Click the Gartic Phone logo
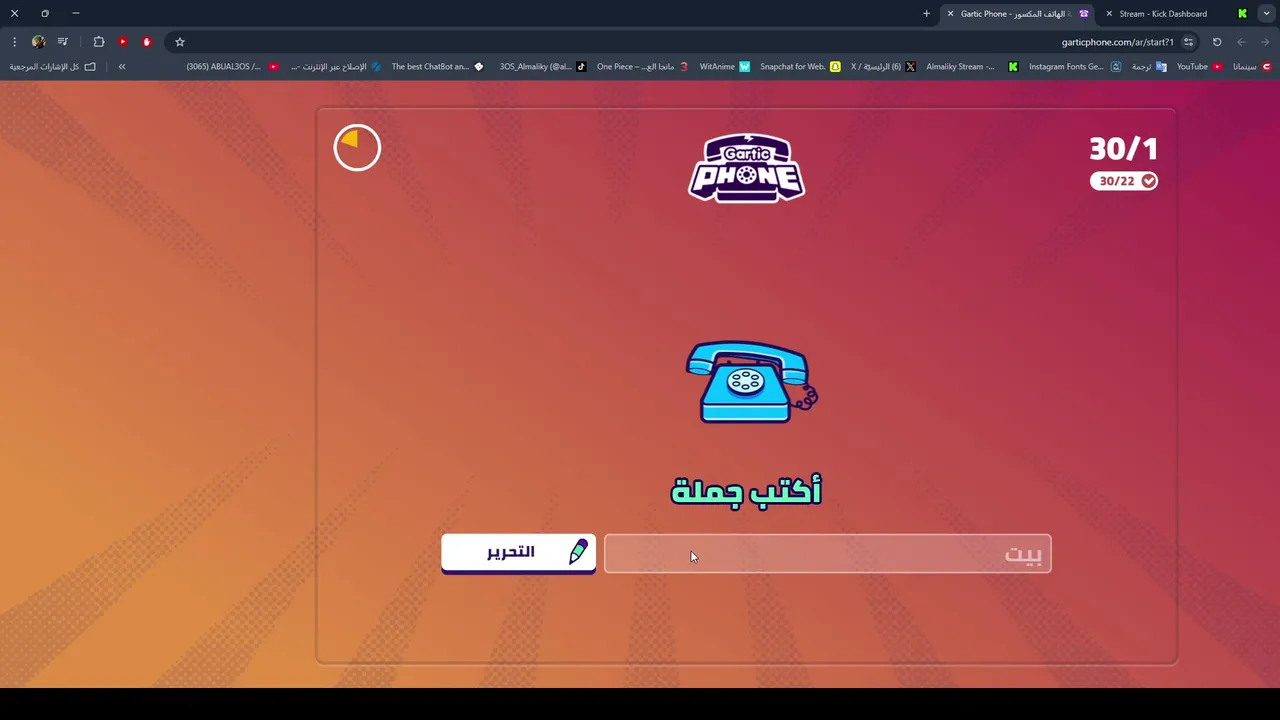Screen dimensions: 1280x720 click(x=746, y=168)
